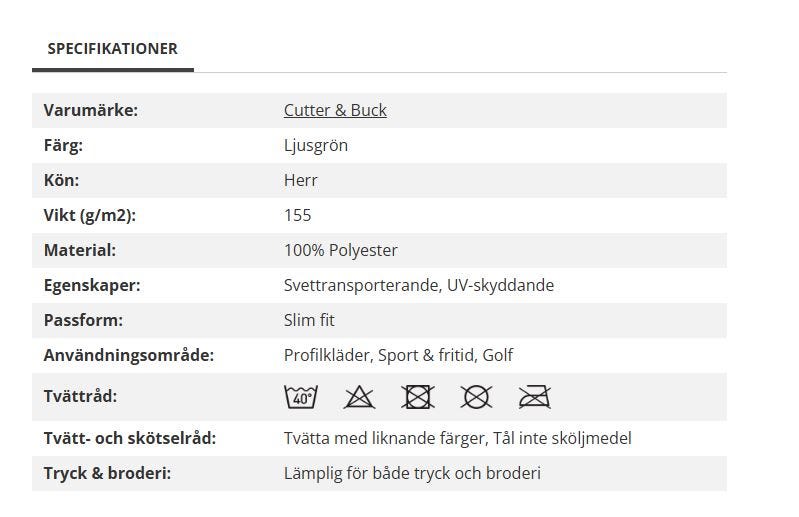Viewport: 799px width, 517px height.
Task: Click the Användningsområde label
Action: [129, 355]
